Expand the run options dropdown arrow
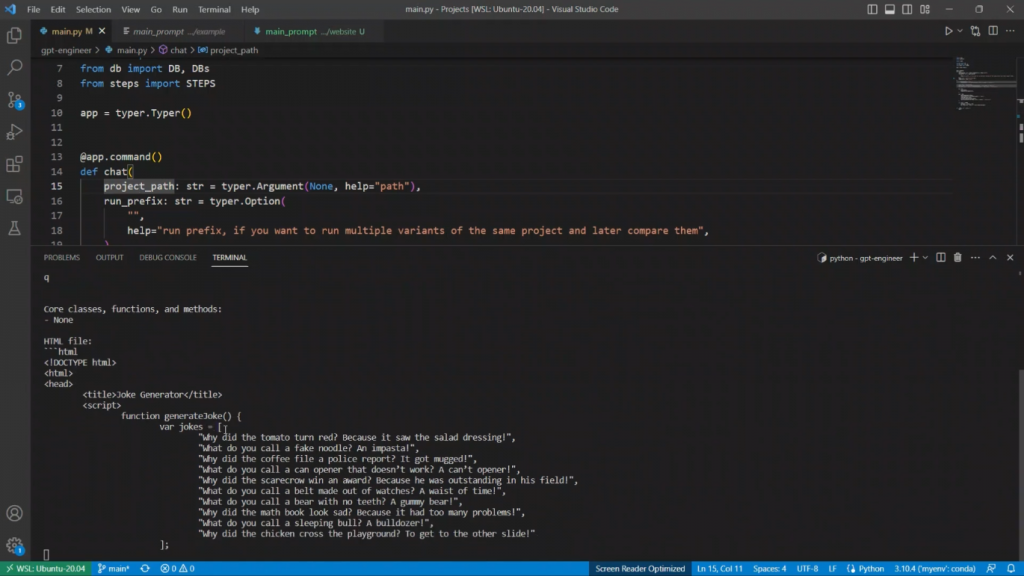 click(962, 32)
